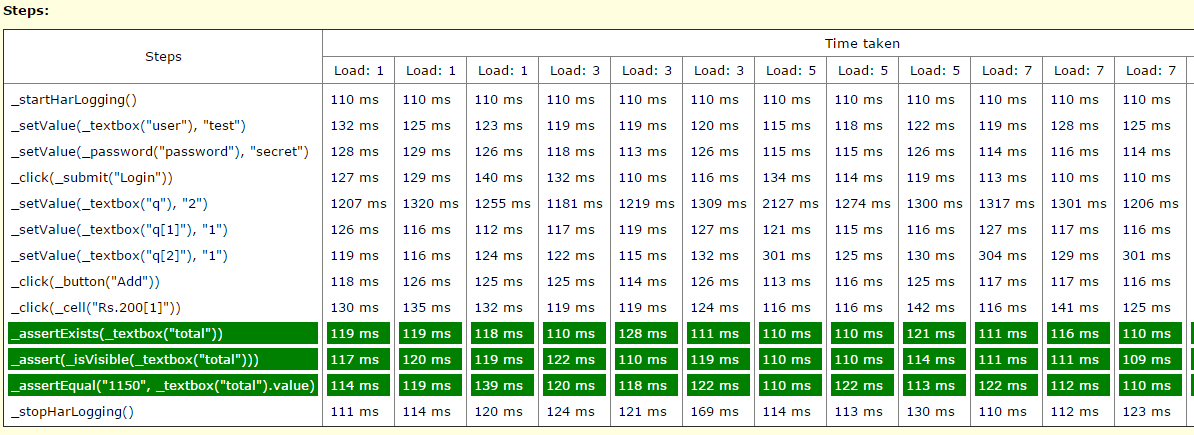
Task: Select the 2127 ms time cell
Action: [790, 204]
